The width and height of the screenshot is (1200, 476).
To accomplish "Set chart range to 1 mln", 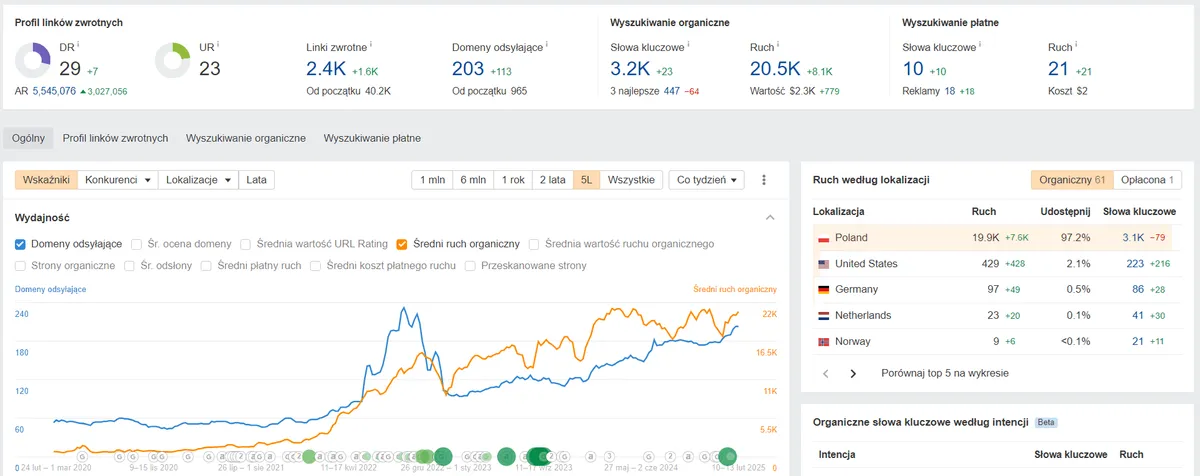I will pyautogui.click(x=432, y=180).
